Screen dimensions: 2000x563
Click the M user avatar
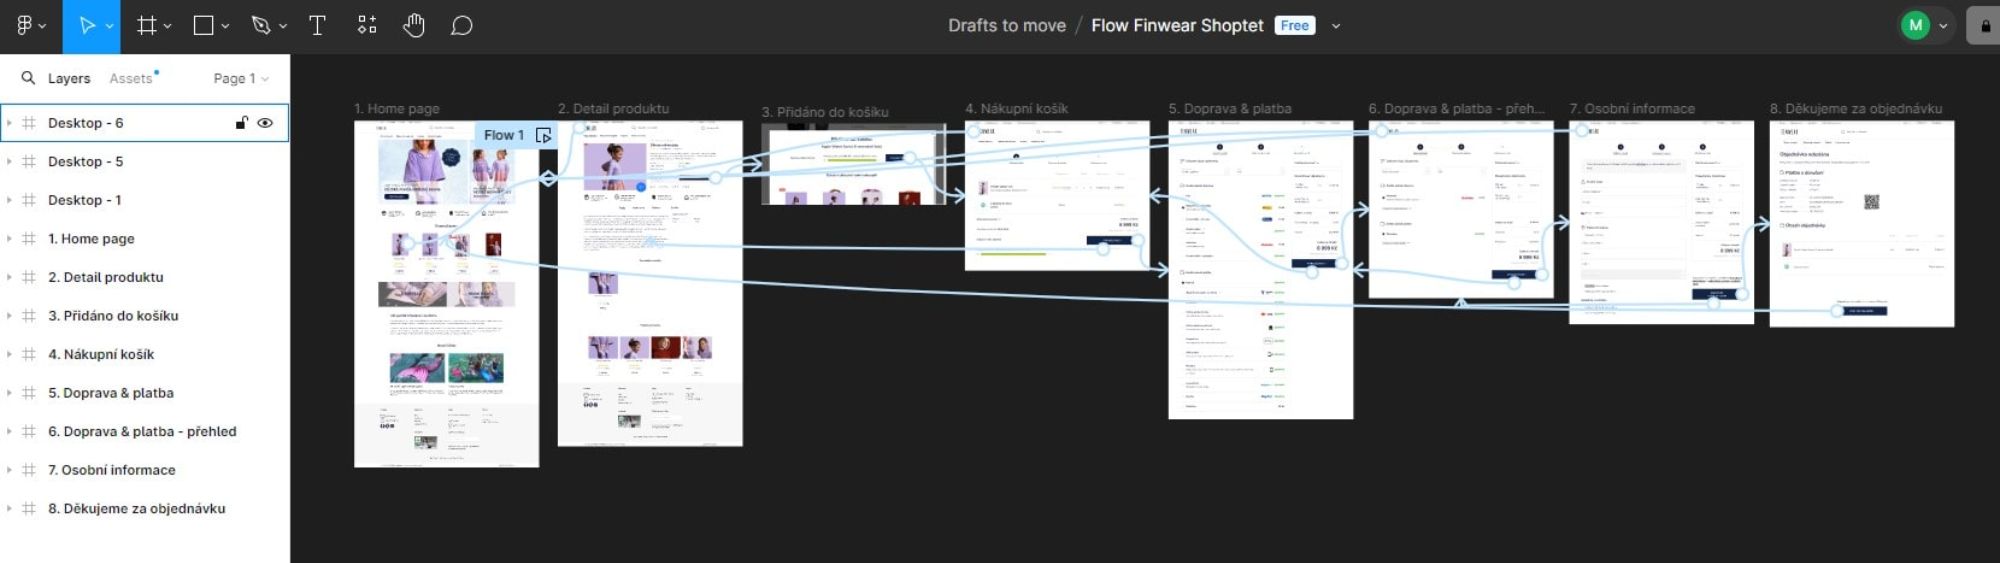tap(1915, 26)
